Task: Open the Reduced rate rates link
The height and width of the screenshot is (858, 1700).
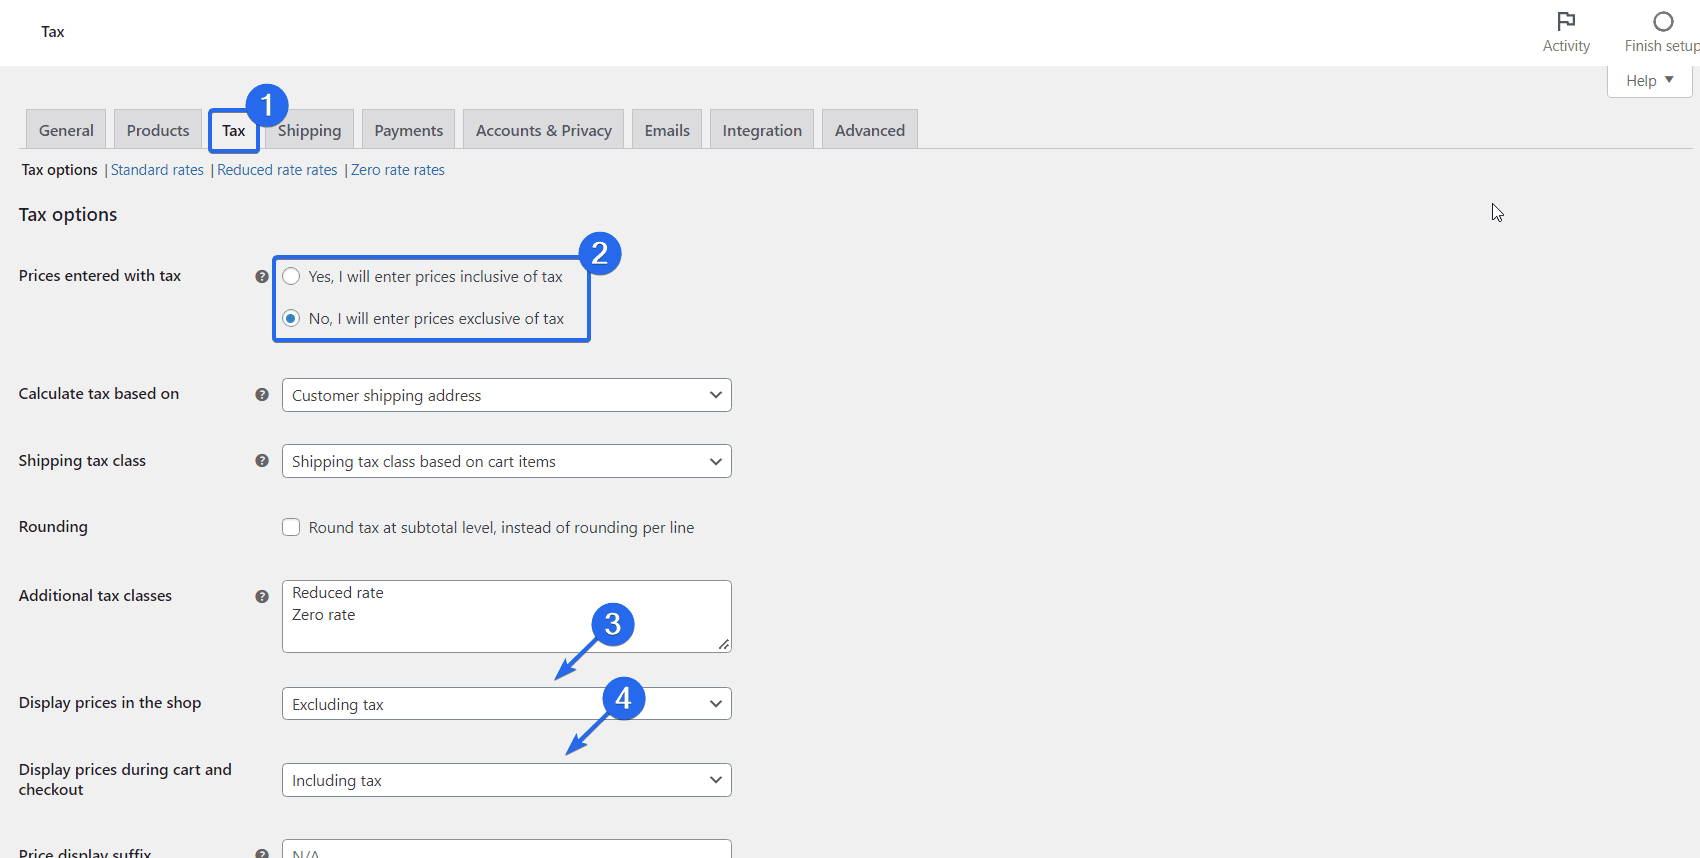Action: click(x=277, y=170)
